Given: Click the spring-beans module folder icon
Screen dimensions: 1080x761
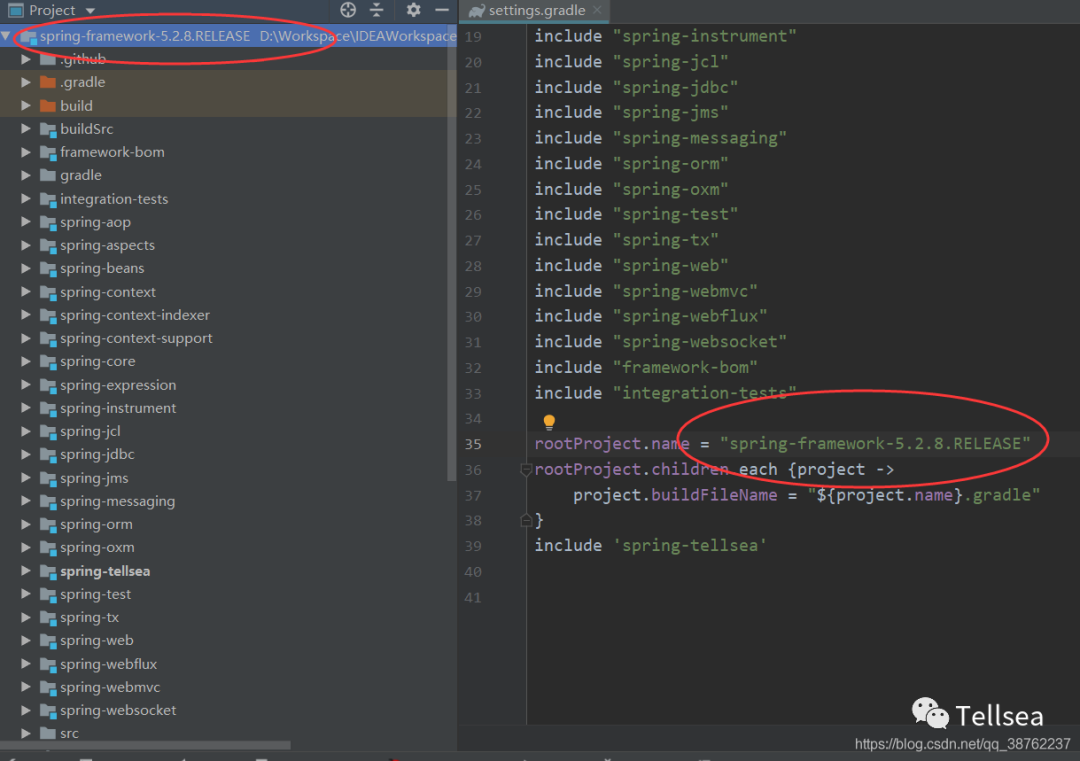Looking at the screenshot, I should 48,269.
